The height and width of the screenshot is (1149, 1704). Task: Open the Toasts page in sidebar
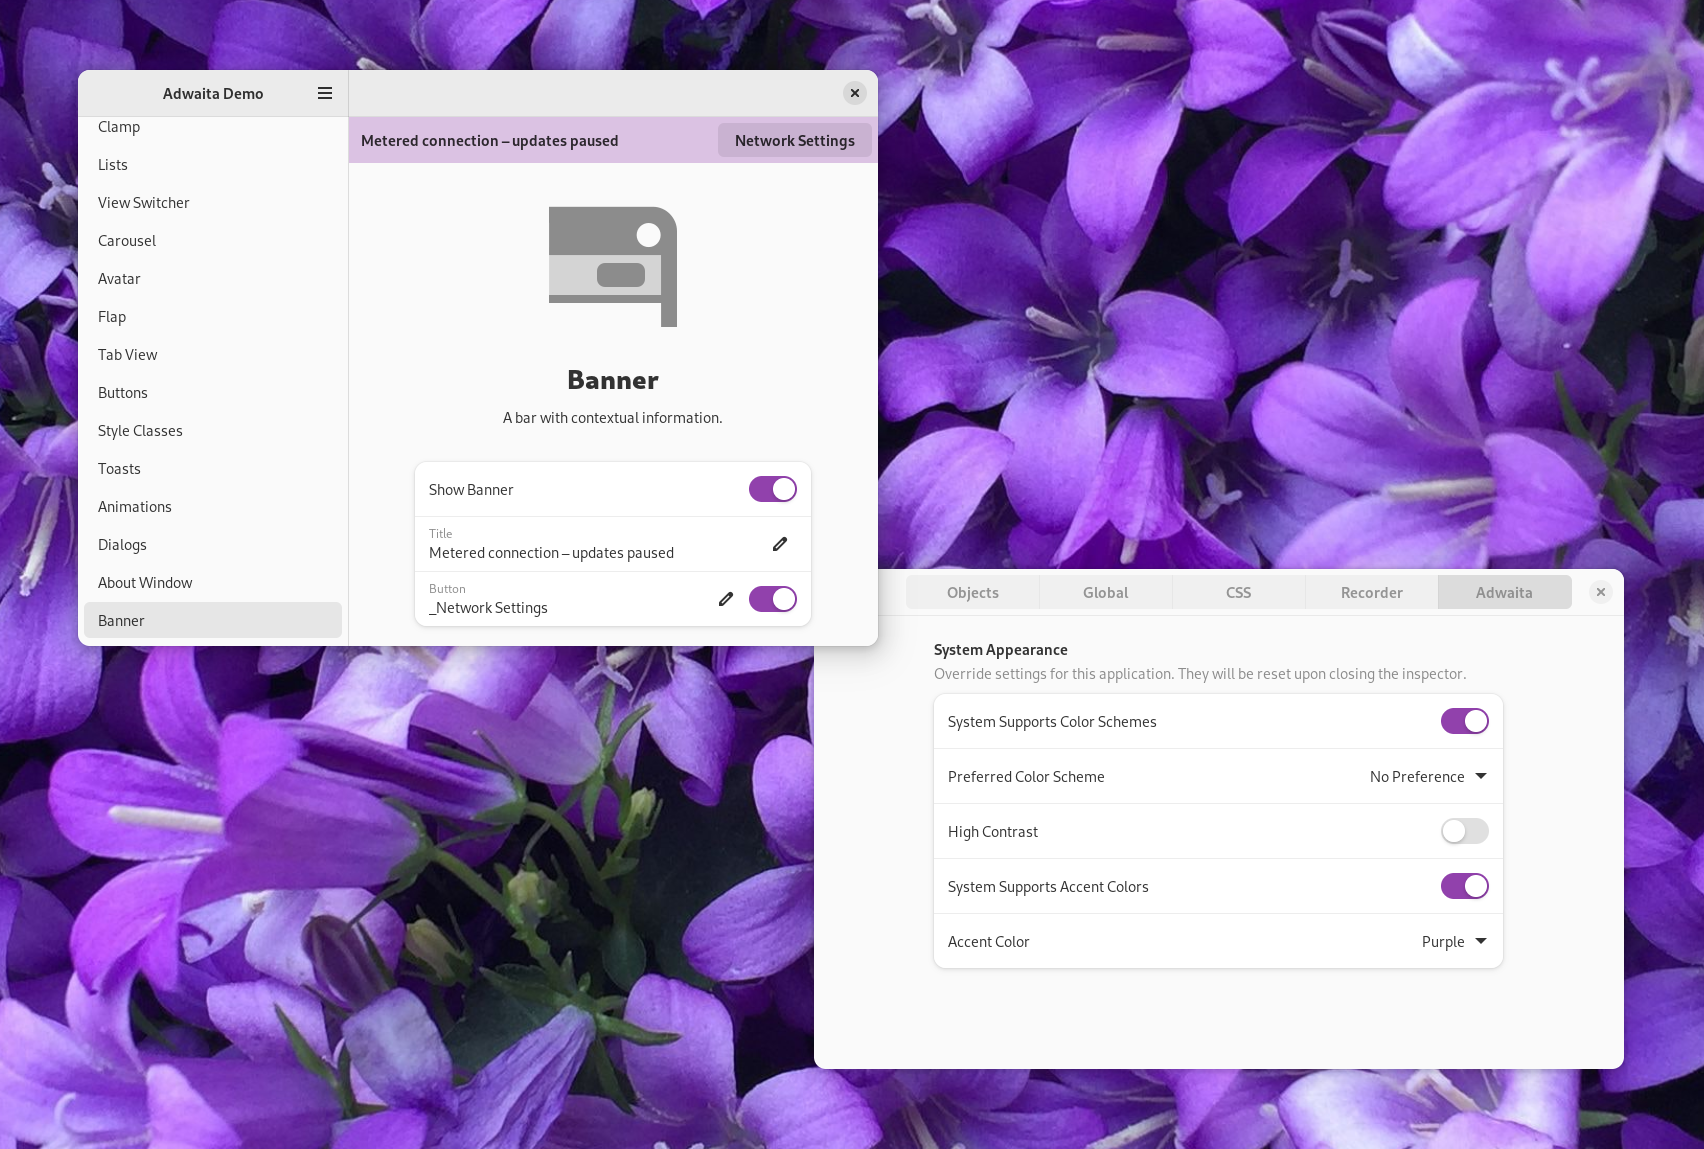119,469
